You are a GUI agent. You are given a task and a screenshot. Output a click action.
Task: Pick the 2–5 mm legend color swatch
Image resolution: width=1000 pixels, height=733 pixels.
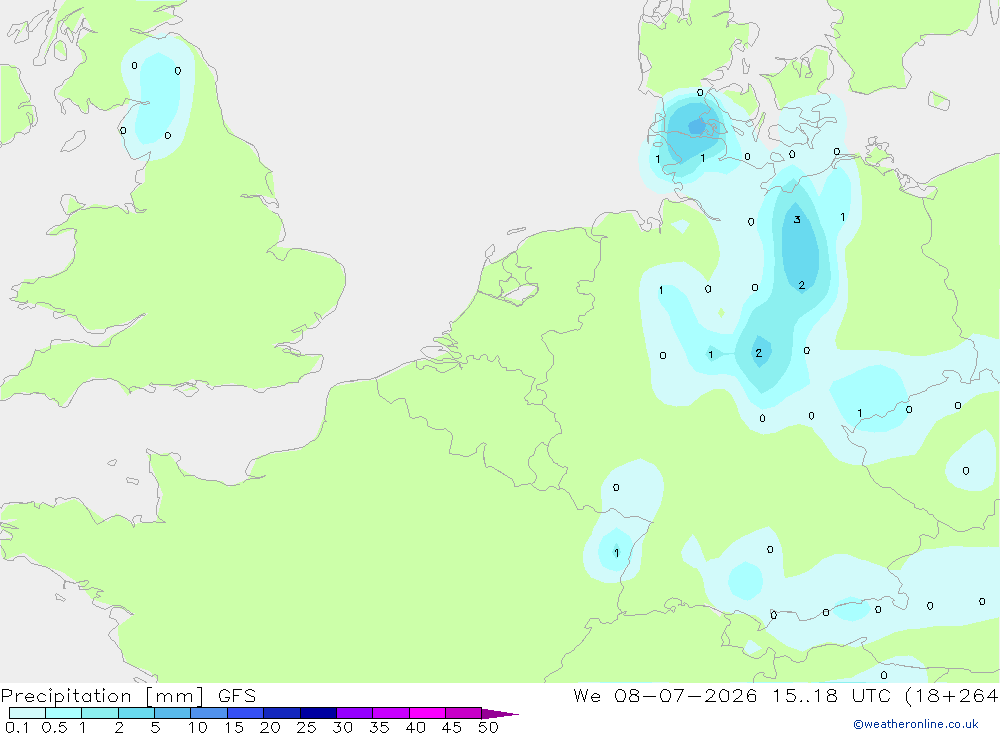click(136, 713)
